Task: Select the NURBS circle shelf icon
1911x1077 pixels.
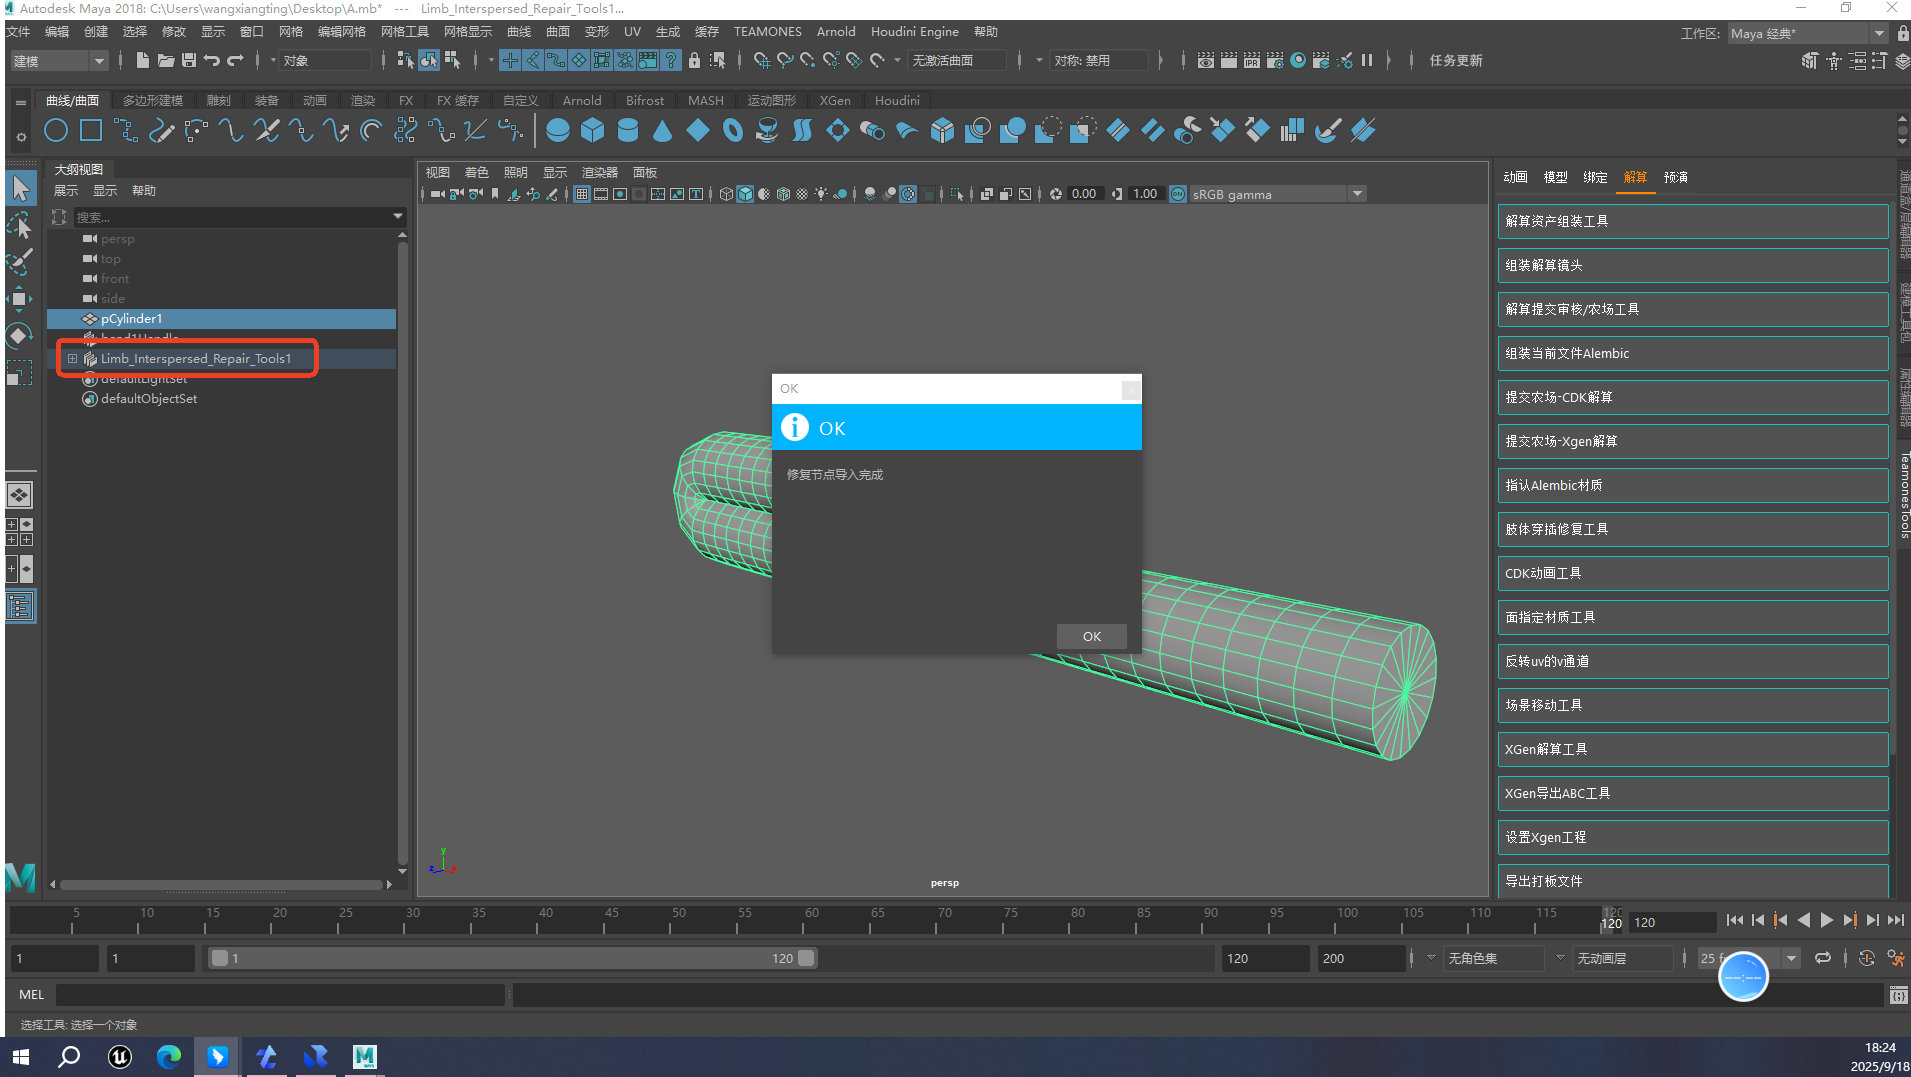Action: point(56,131)
